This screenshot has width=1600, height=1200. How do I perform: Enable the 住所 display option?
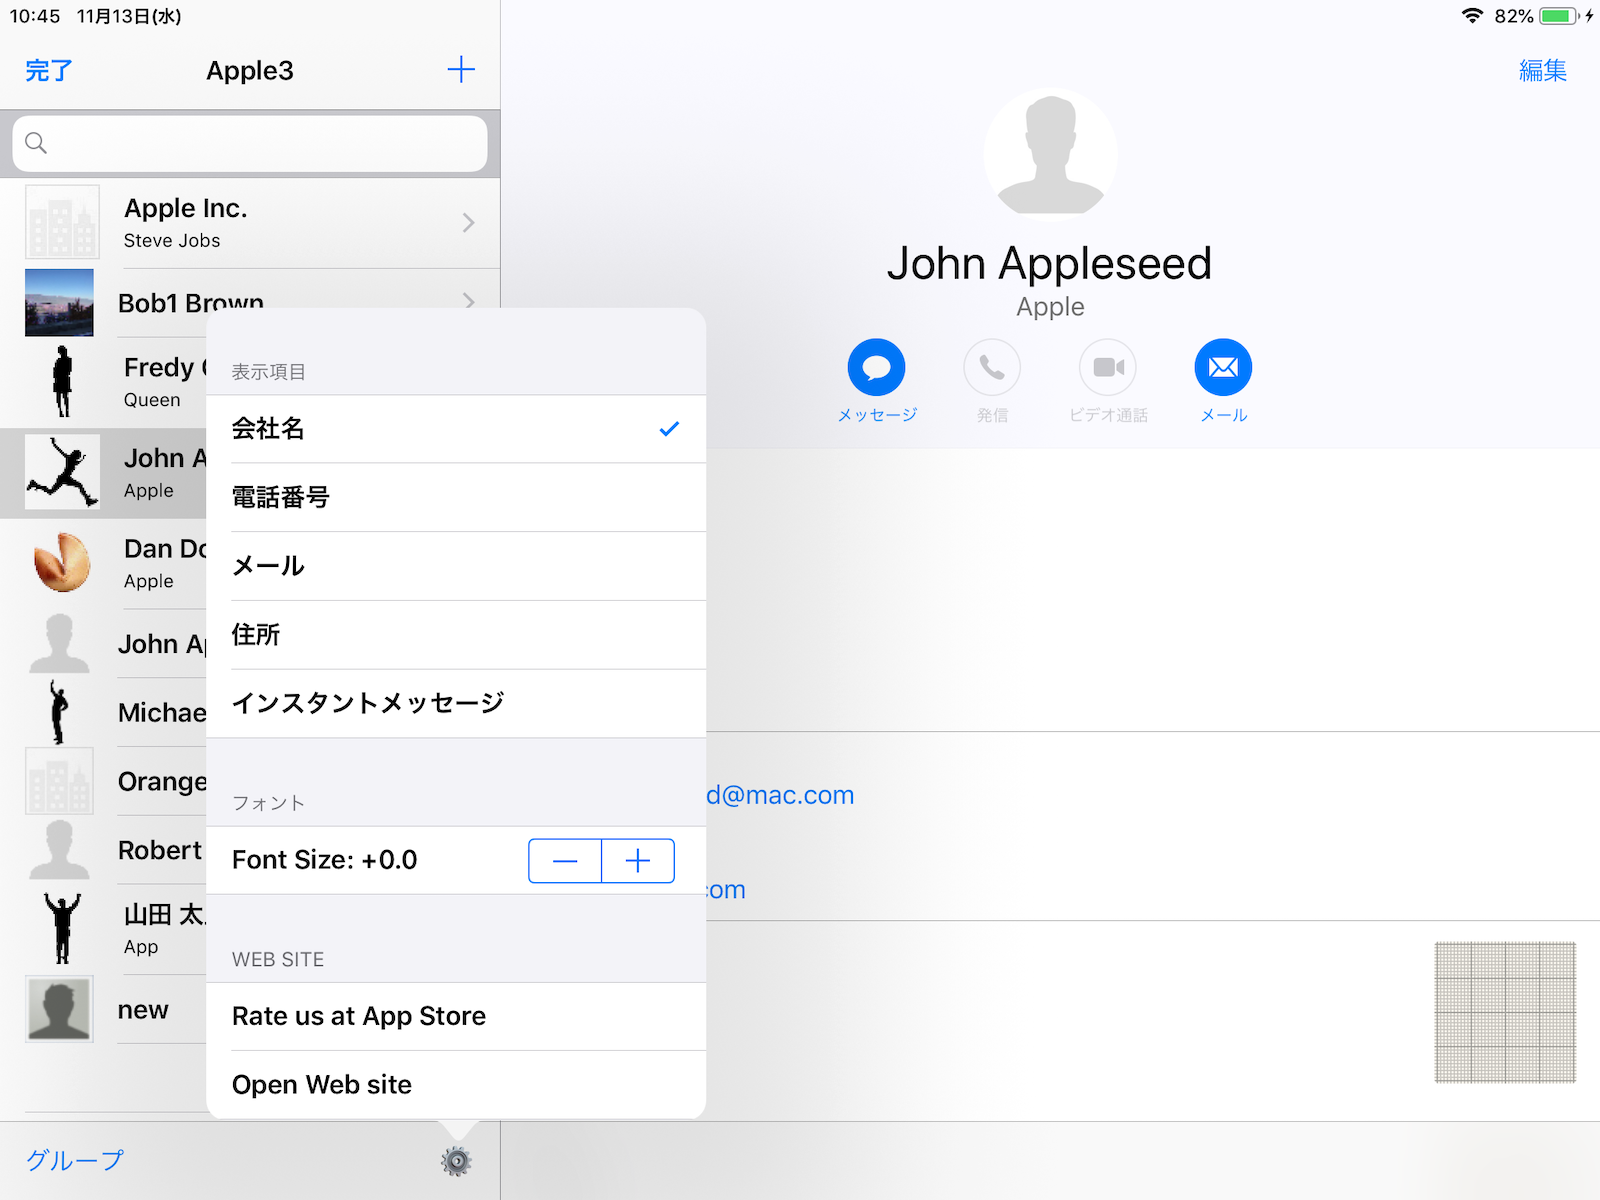tap(456, 635)
